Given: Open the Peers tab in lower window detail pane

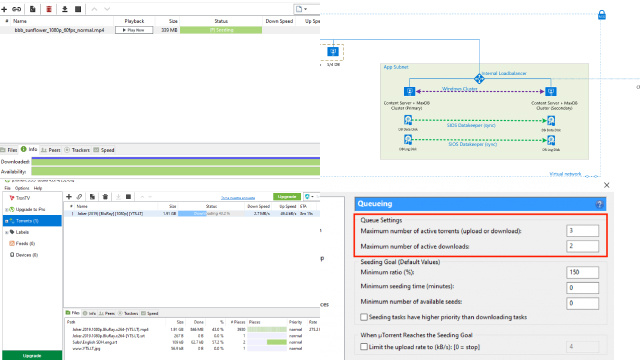Looking at the screenshot, I should [x=107, y=313].
